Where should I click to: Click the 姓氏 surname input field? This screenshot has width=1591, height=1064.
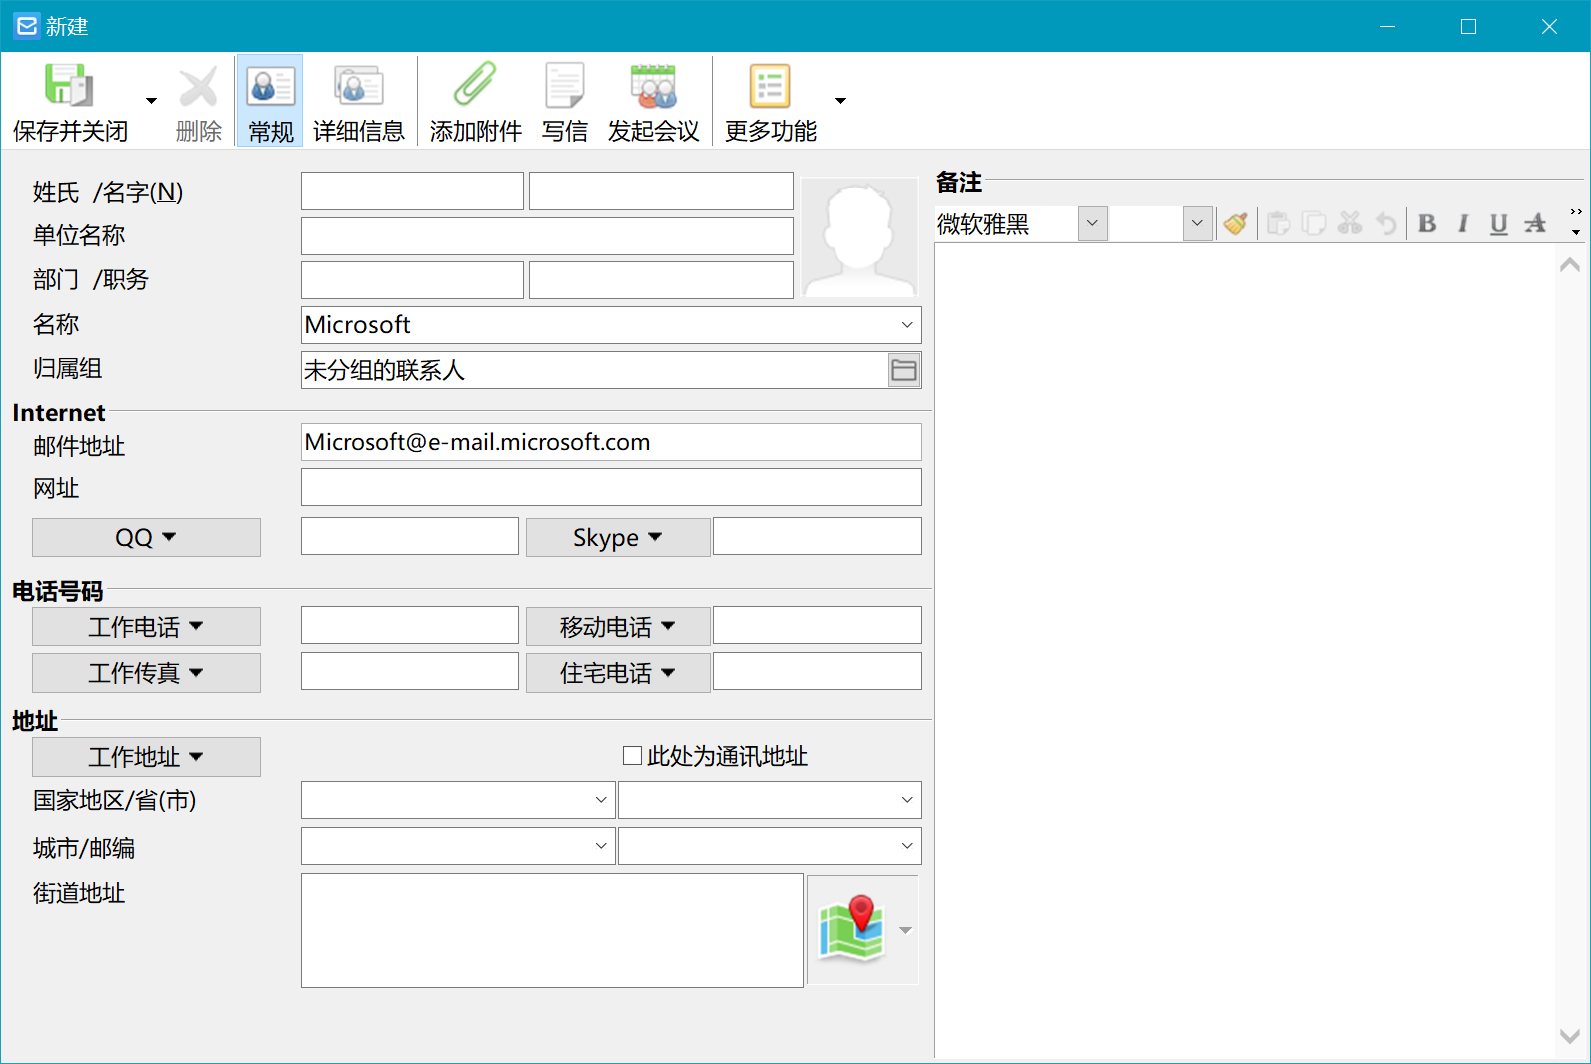(x=412, y=191)
